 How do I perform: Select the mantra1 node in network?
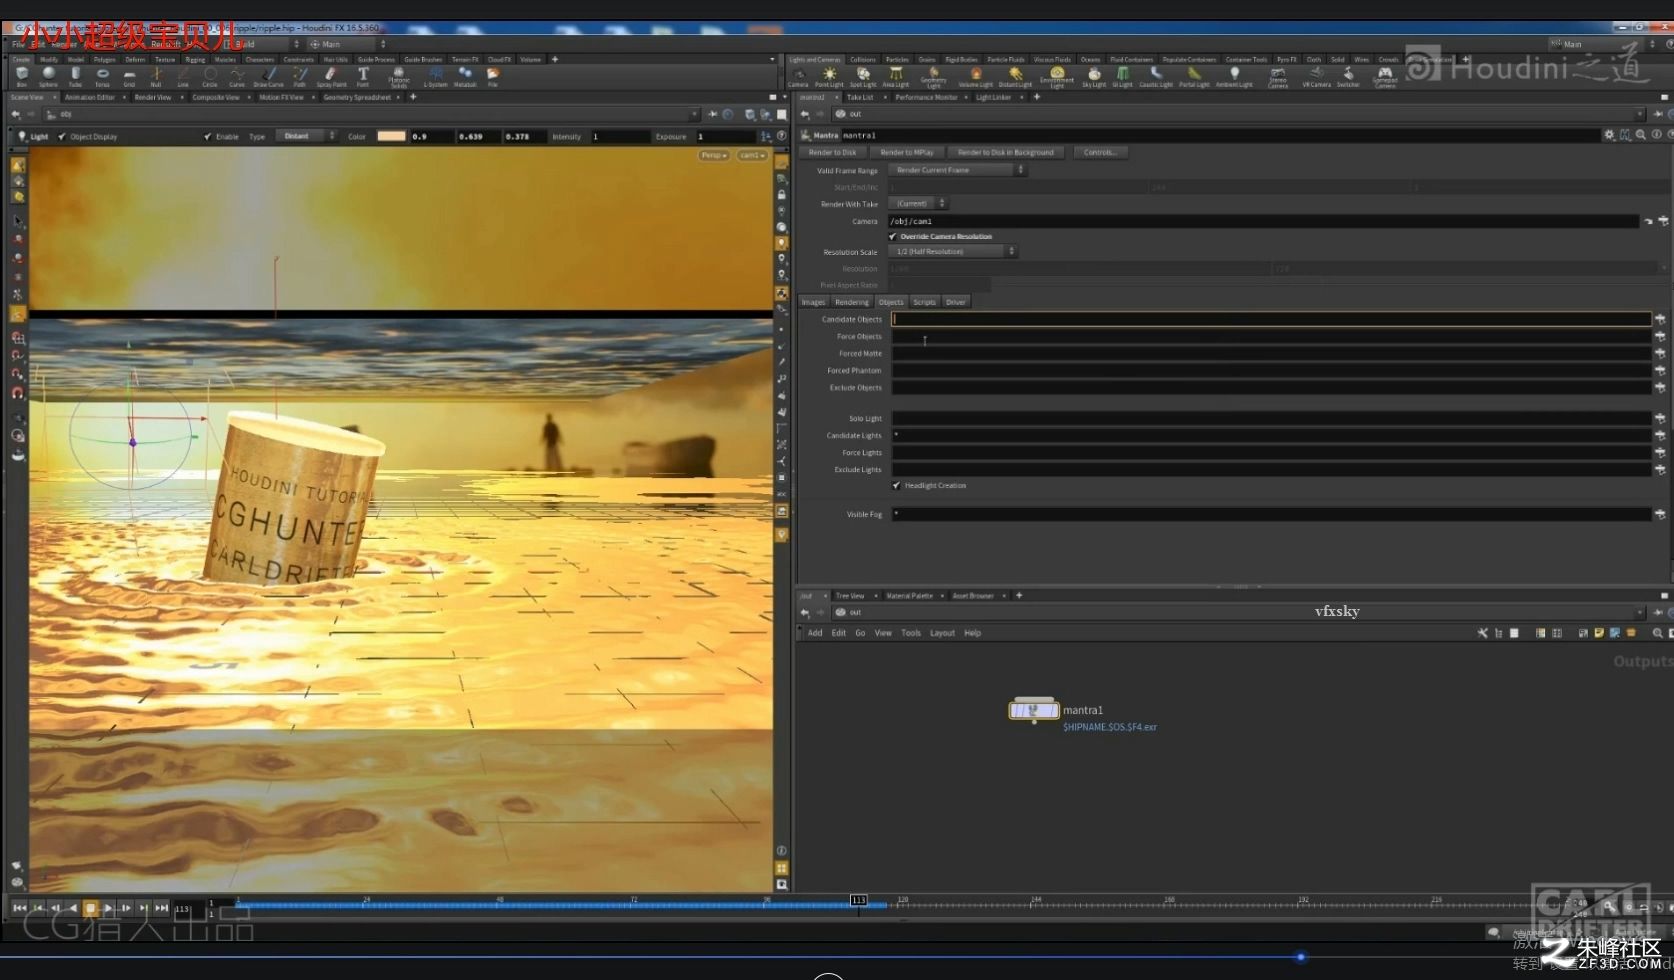pos(1034,710)
